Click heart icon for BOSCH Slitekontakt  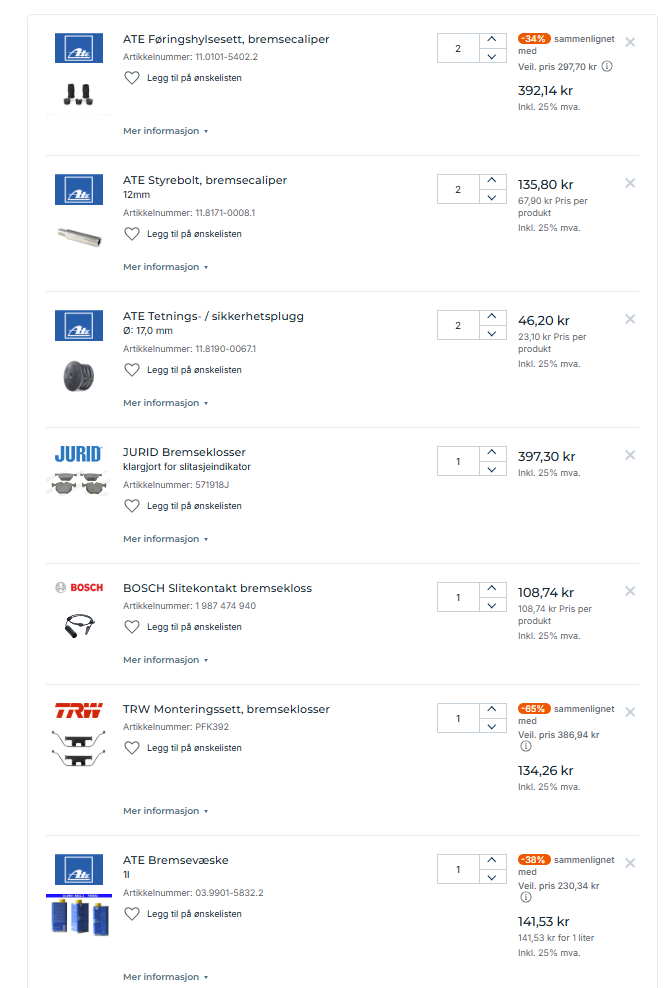point(132,627)
